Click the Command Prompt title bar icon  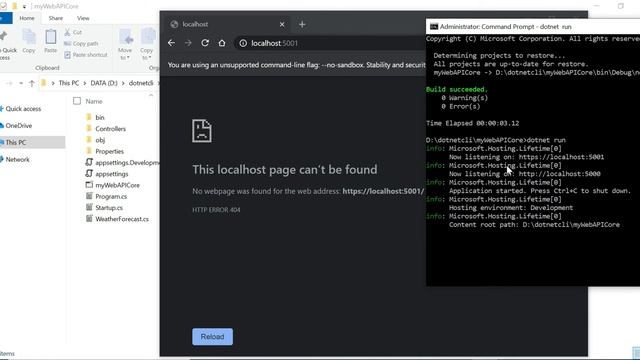pyautogui.click(x=434, y=27)
